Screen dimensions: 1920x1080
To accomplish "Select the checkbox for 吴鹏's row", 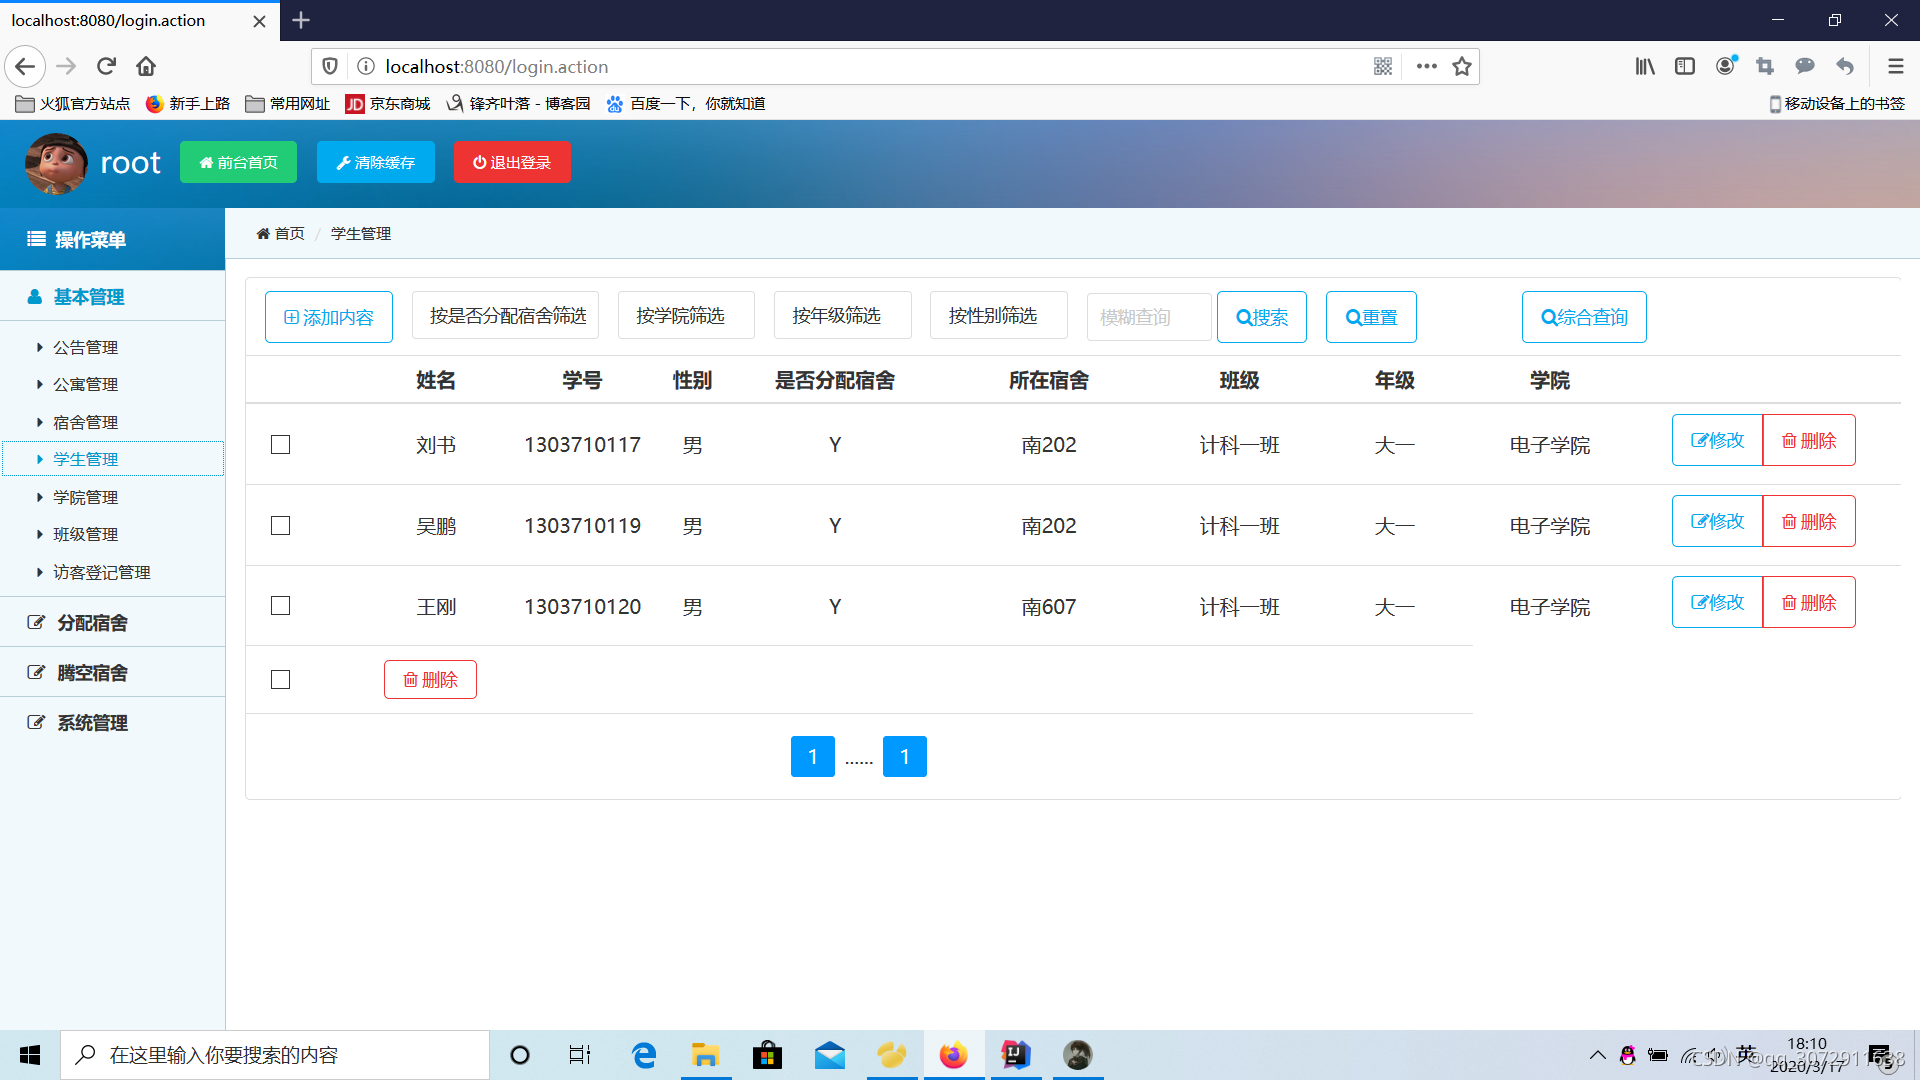I will point(280,526).
